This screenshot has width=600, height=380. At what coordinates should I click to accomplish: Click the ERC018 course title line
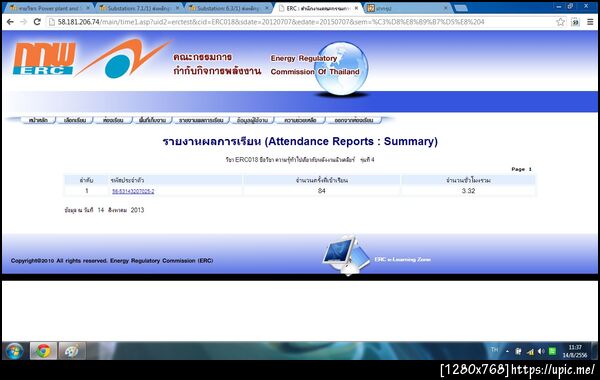click(x=300, y=160)
